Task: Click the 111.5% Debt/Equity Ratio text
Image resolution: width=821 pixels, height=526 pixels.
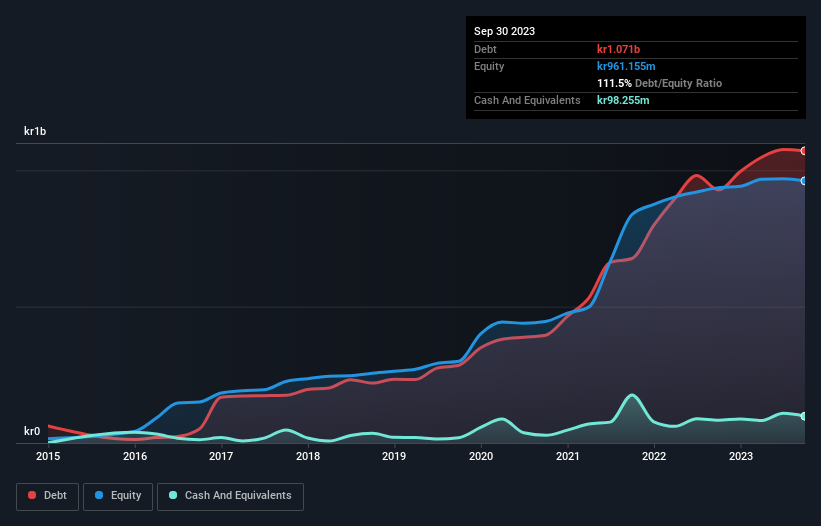Action: [x=659, y=83]
